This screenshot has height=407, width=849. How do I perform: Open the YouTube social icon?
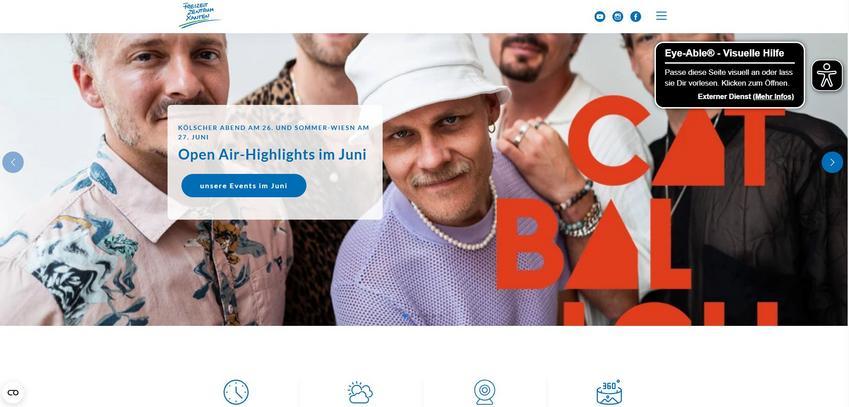pyautogui.click(x=599, y=16)
